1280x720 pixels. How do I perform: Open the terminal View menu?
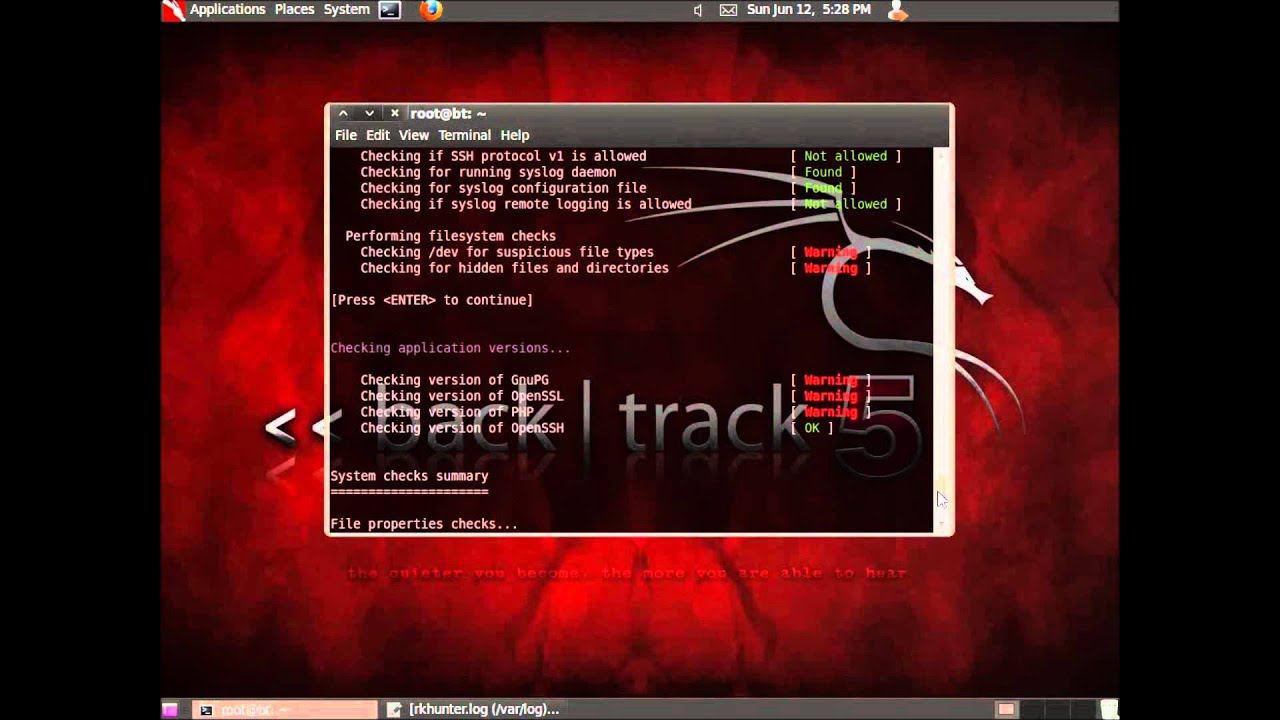point(413,135)
